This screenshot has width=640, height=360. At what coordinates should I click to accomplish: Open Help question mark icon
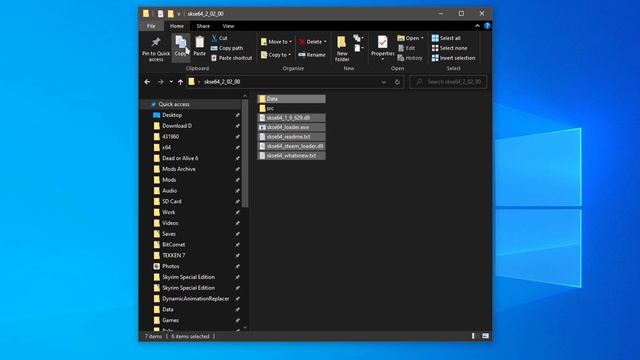click(x=487, y=26)
